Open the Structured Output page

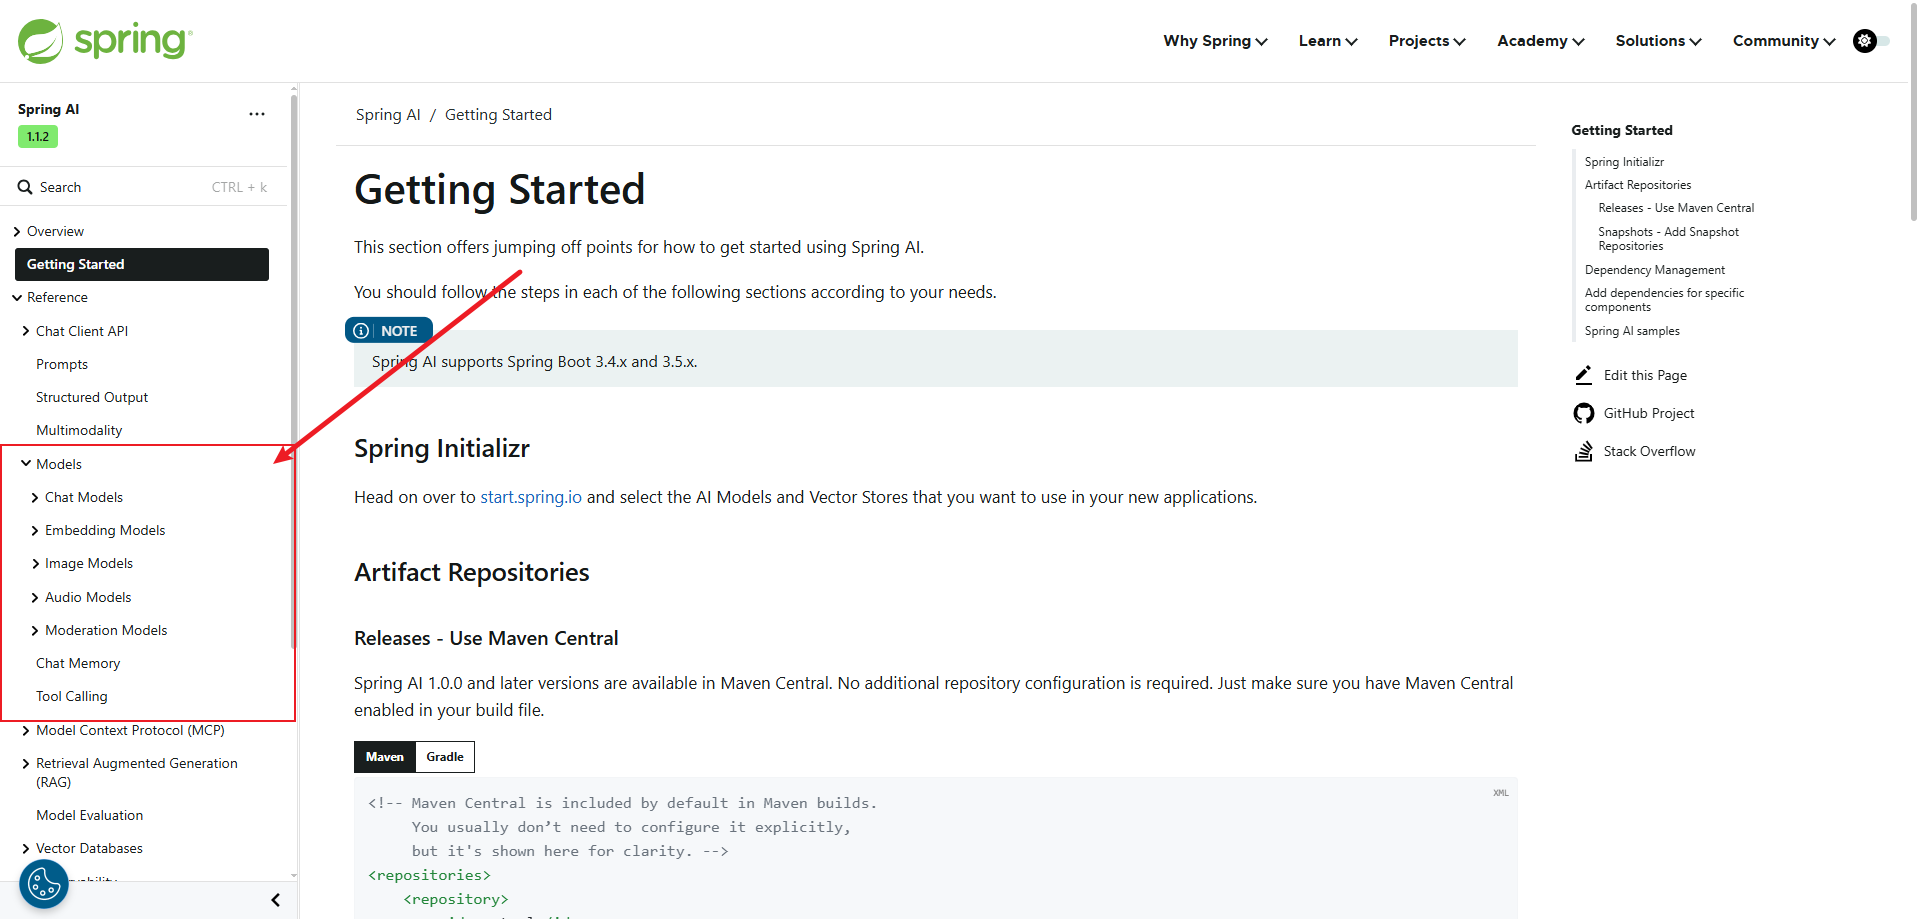point(92,397)
